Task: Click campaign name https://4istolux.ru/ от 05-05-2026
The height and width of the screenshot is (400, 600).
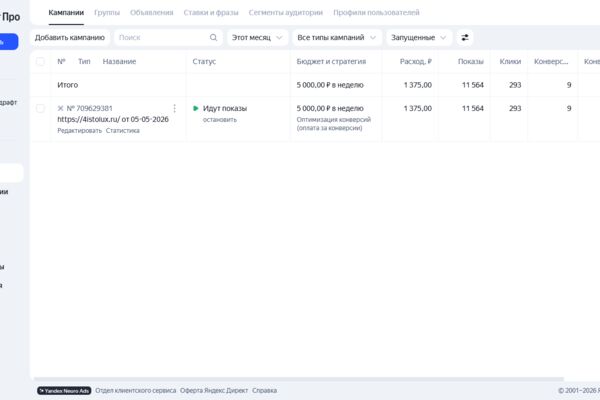Action: point(113,119)
